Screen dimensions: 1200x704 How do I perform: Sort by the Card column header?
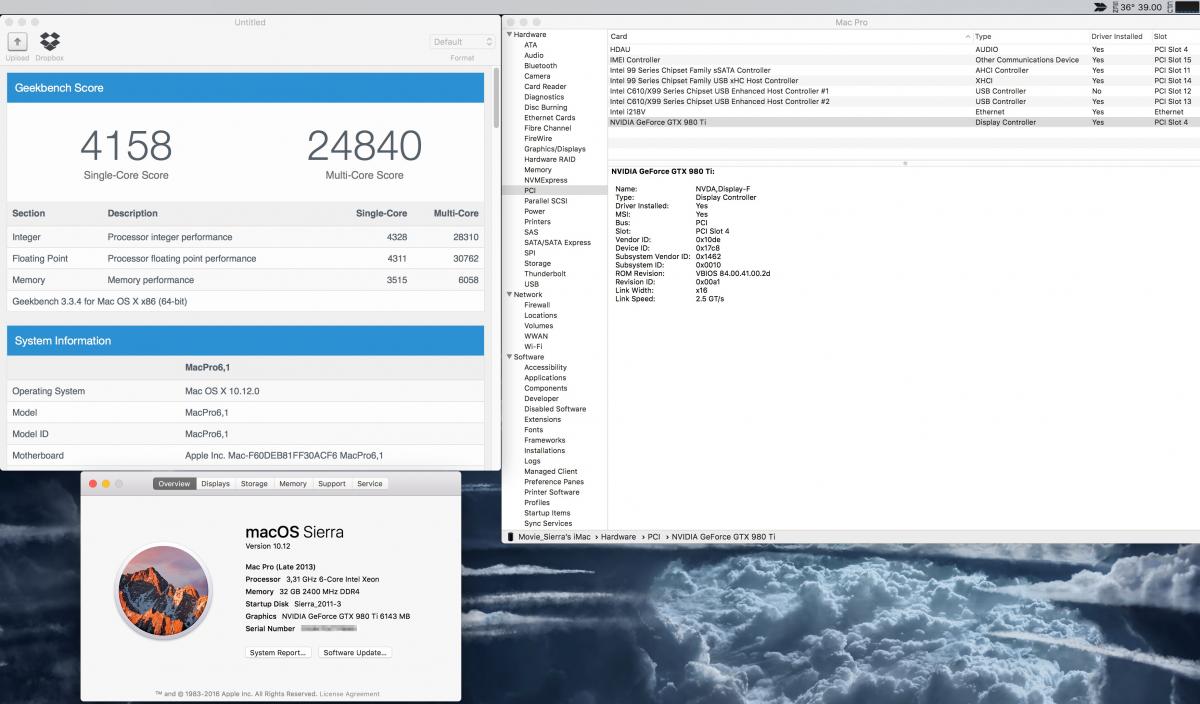(789, 36)
